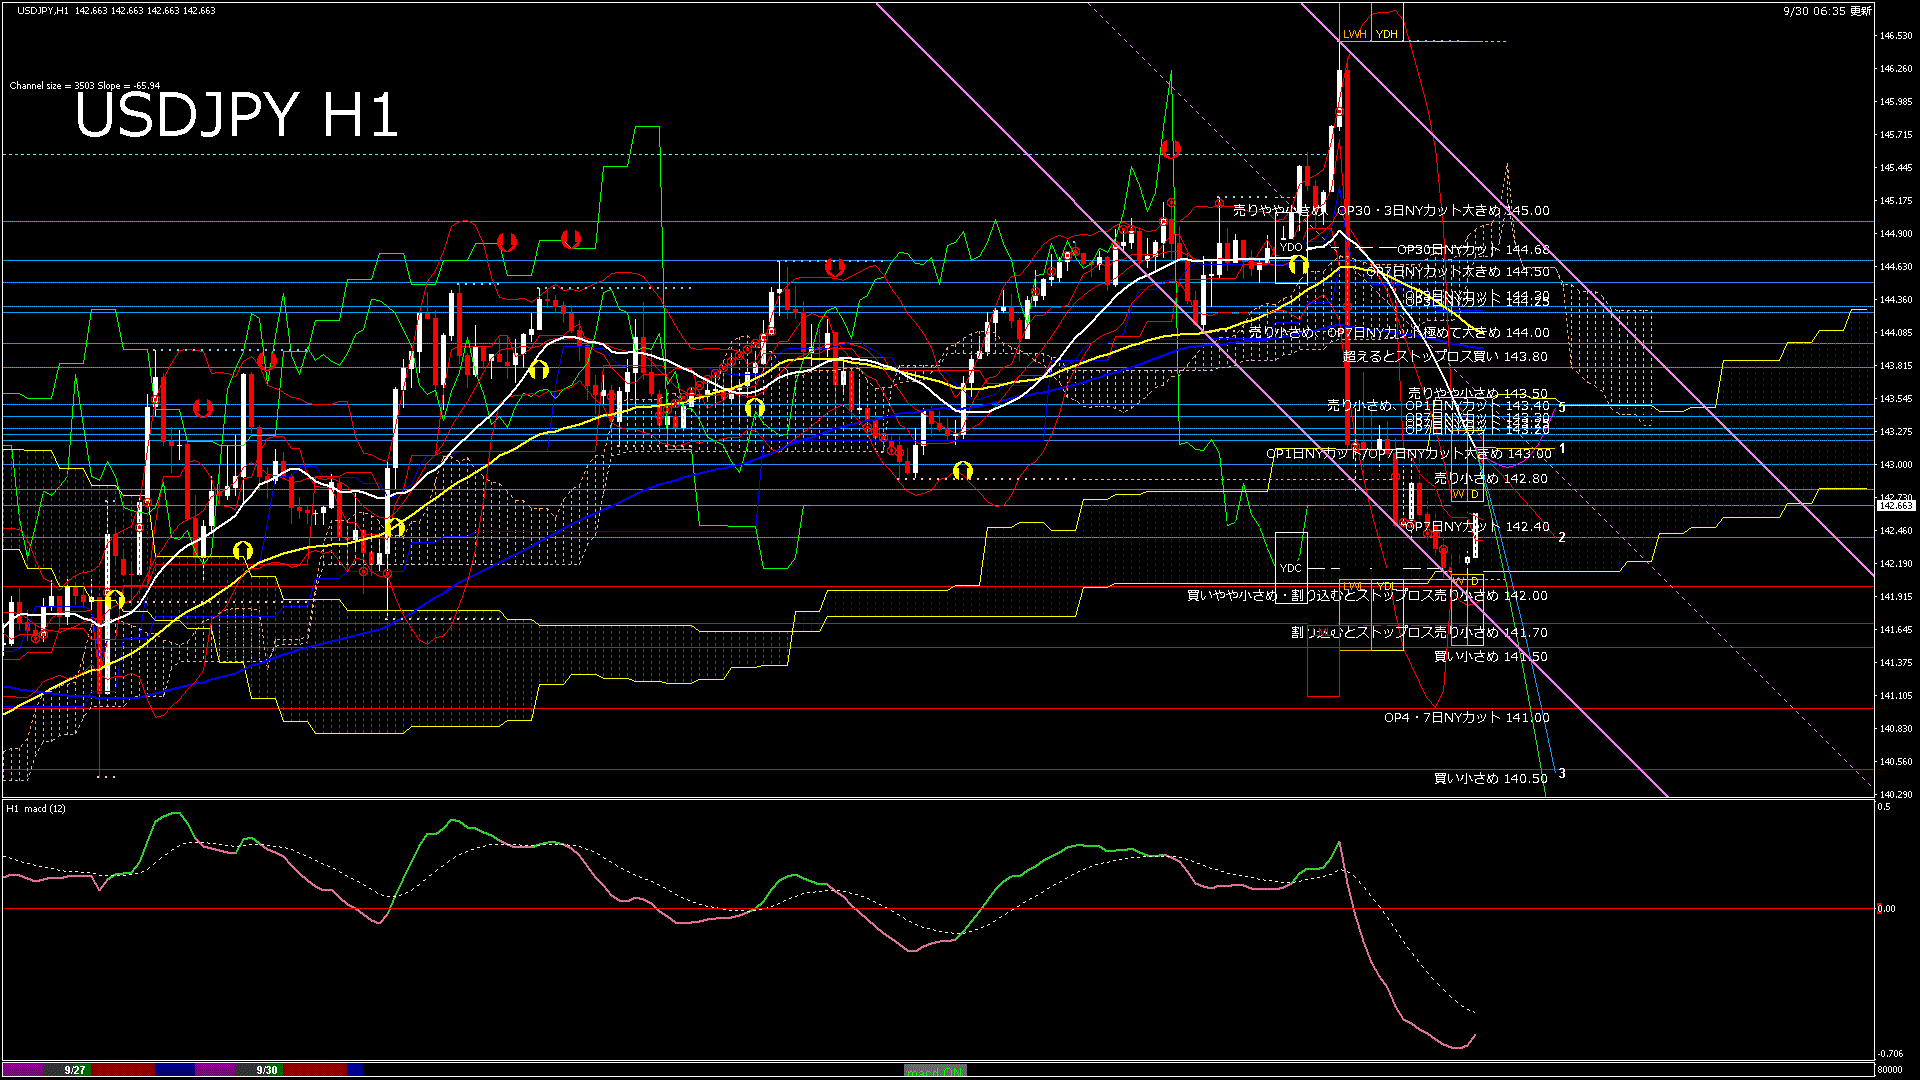The image size is (1920, 1080).
Task: Click the MACD 0.00 scale value
Action: [x=1886, y=909]
